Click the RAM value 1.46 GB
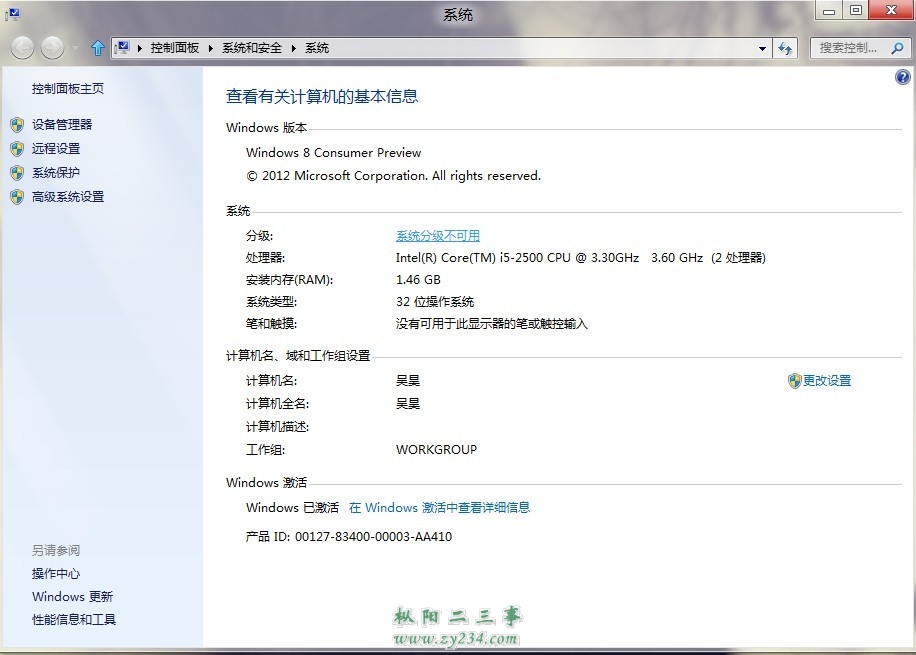Image resolution: width=916 pixels, height=655 pixels. [x=418, y=280]
